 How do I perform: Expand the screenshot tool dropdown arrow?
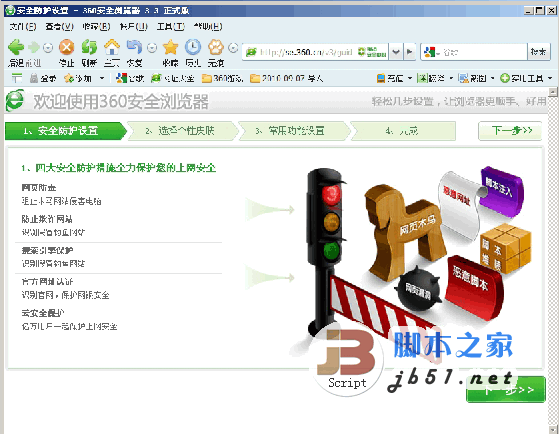click(492, 78)
